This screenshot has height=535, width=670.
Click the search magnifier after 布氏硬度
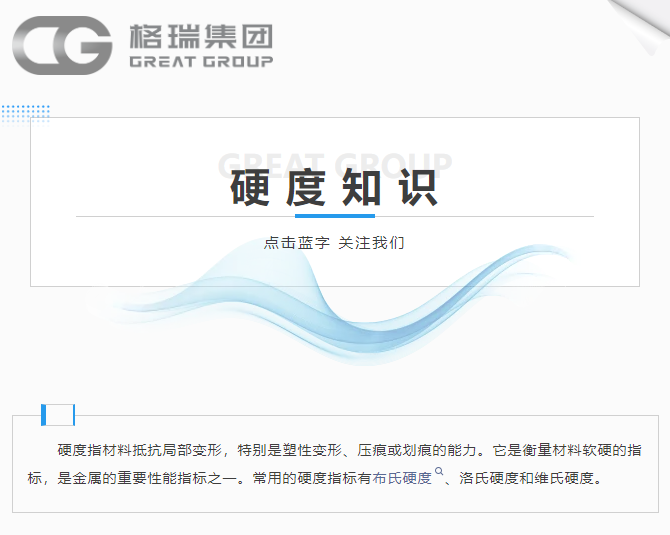coord(438,471)
